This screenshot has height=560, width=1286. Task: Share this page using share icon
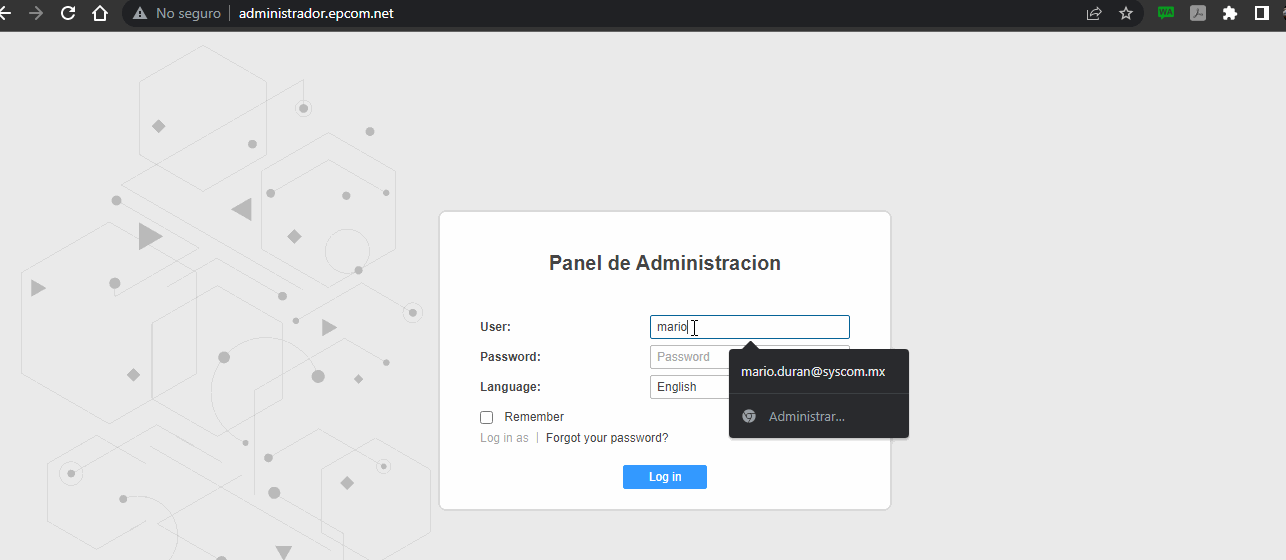tap(1094, 13)
